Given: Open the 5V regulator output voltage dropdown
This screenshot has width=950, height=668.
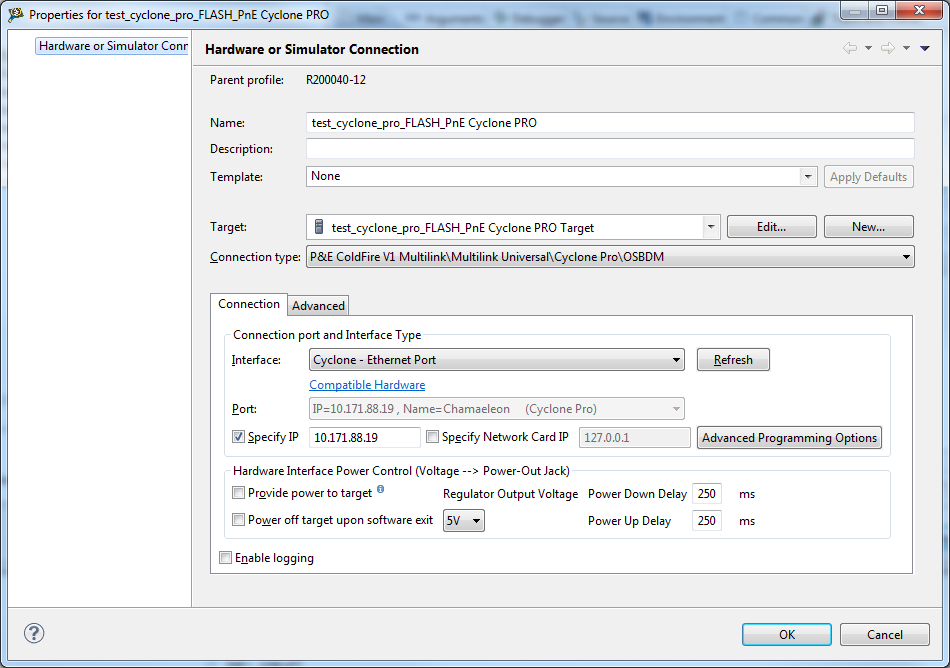Looking at the screenshot, I should (x=476, y=521).
